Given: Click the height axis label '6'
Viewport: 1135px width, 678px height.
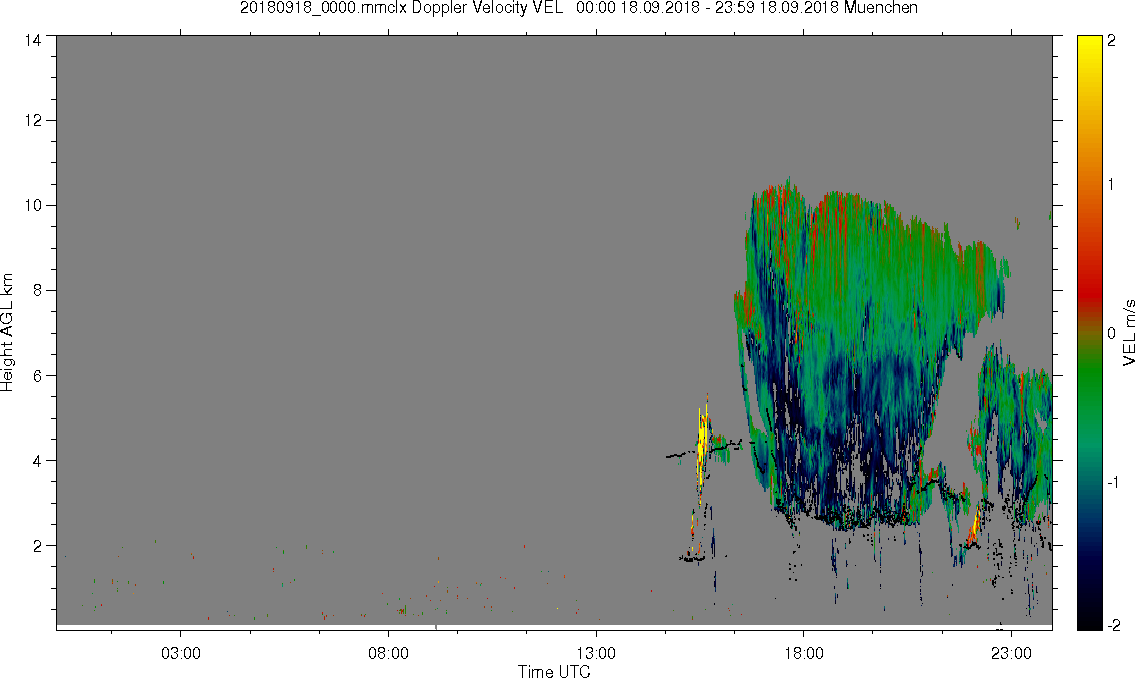Looking at the screenshot, I should (x=37, y=376).
